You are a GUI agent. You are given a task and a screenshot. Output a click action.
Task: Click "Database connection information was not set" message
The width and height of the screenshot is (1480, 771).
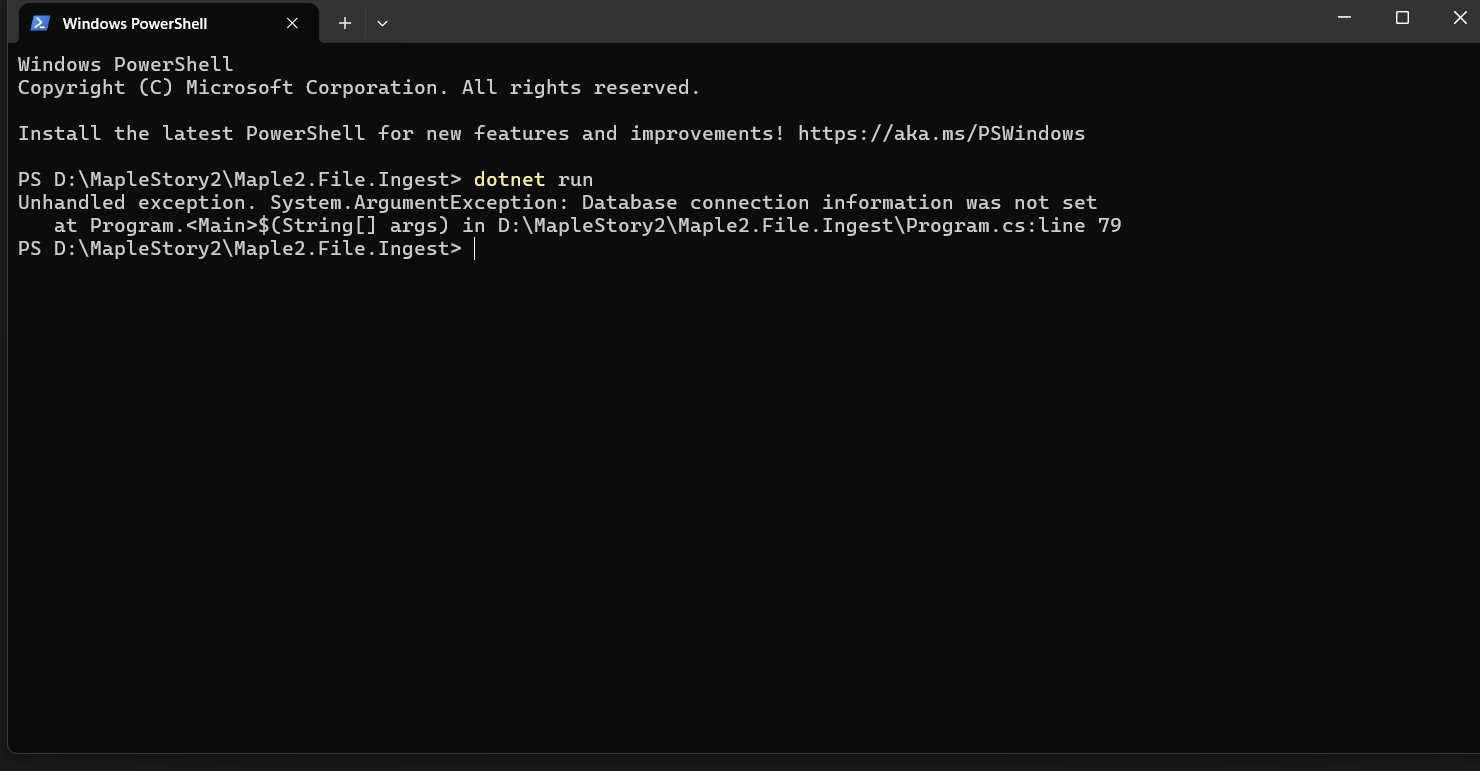pyautogui.click(x=839, y=203)
